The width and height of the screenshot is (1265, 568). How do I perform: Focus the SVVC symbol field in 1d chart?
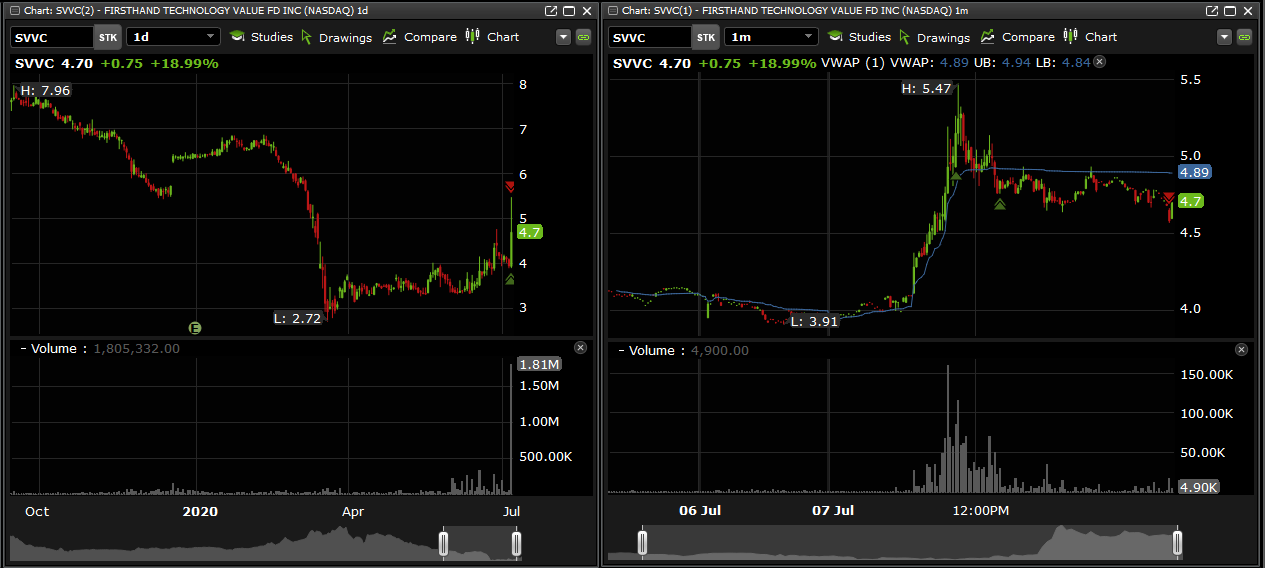click(52, 37)
